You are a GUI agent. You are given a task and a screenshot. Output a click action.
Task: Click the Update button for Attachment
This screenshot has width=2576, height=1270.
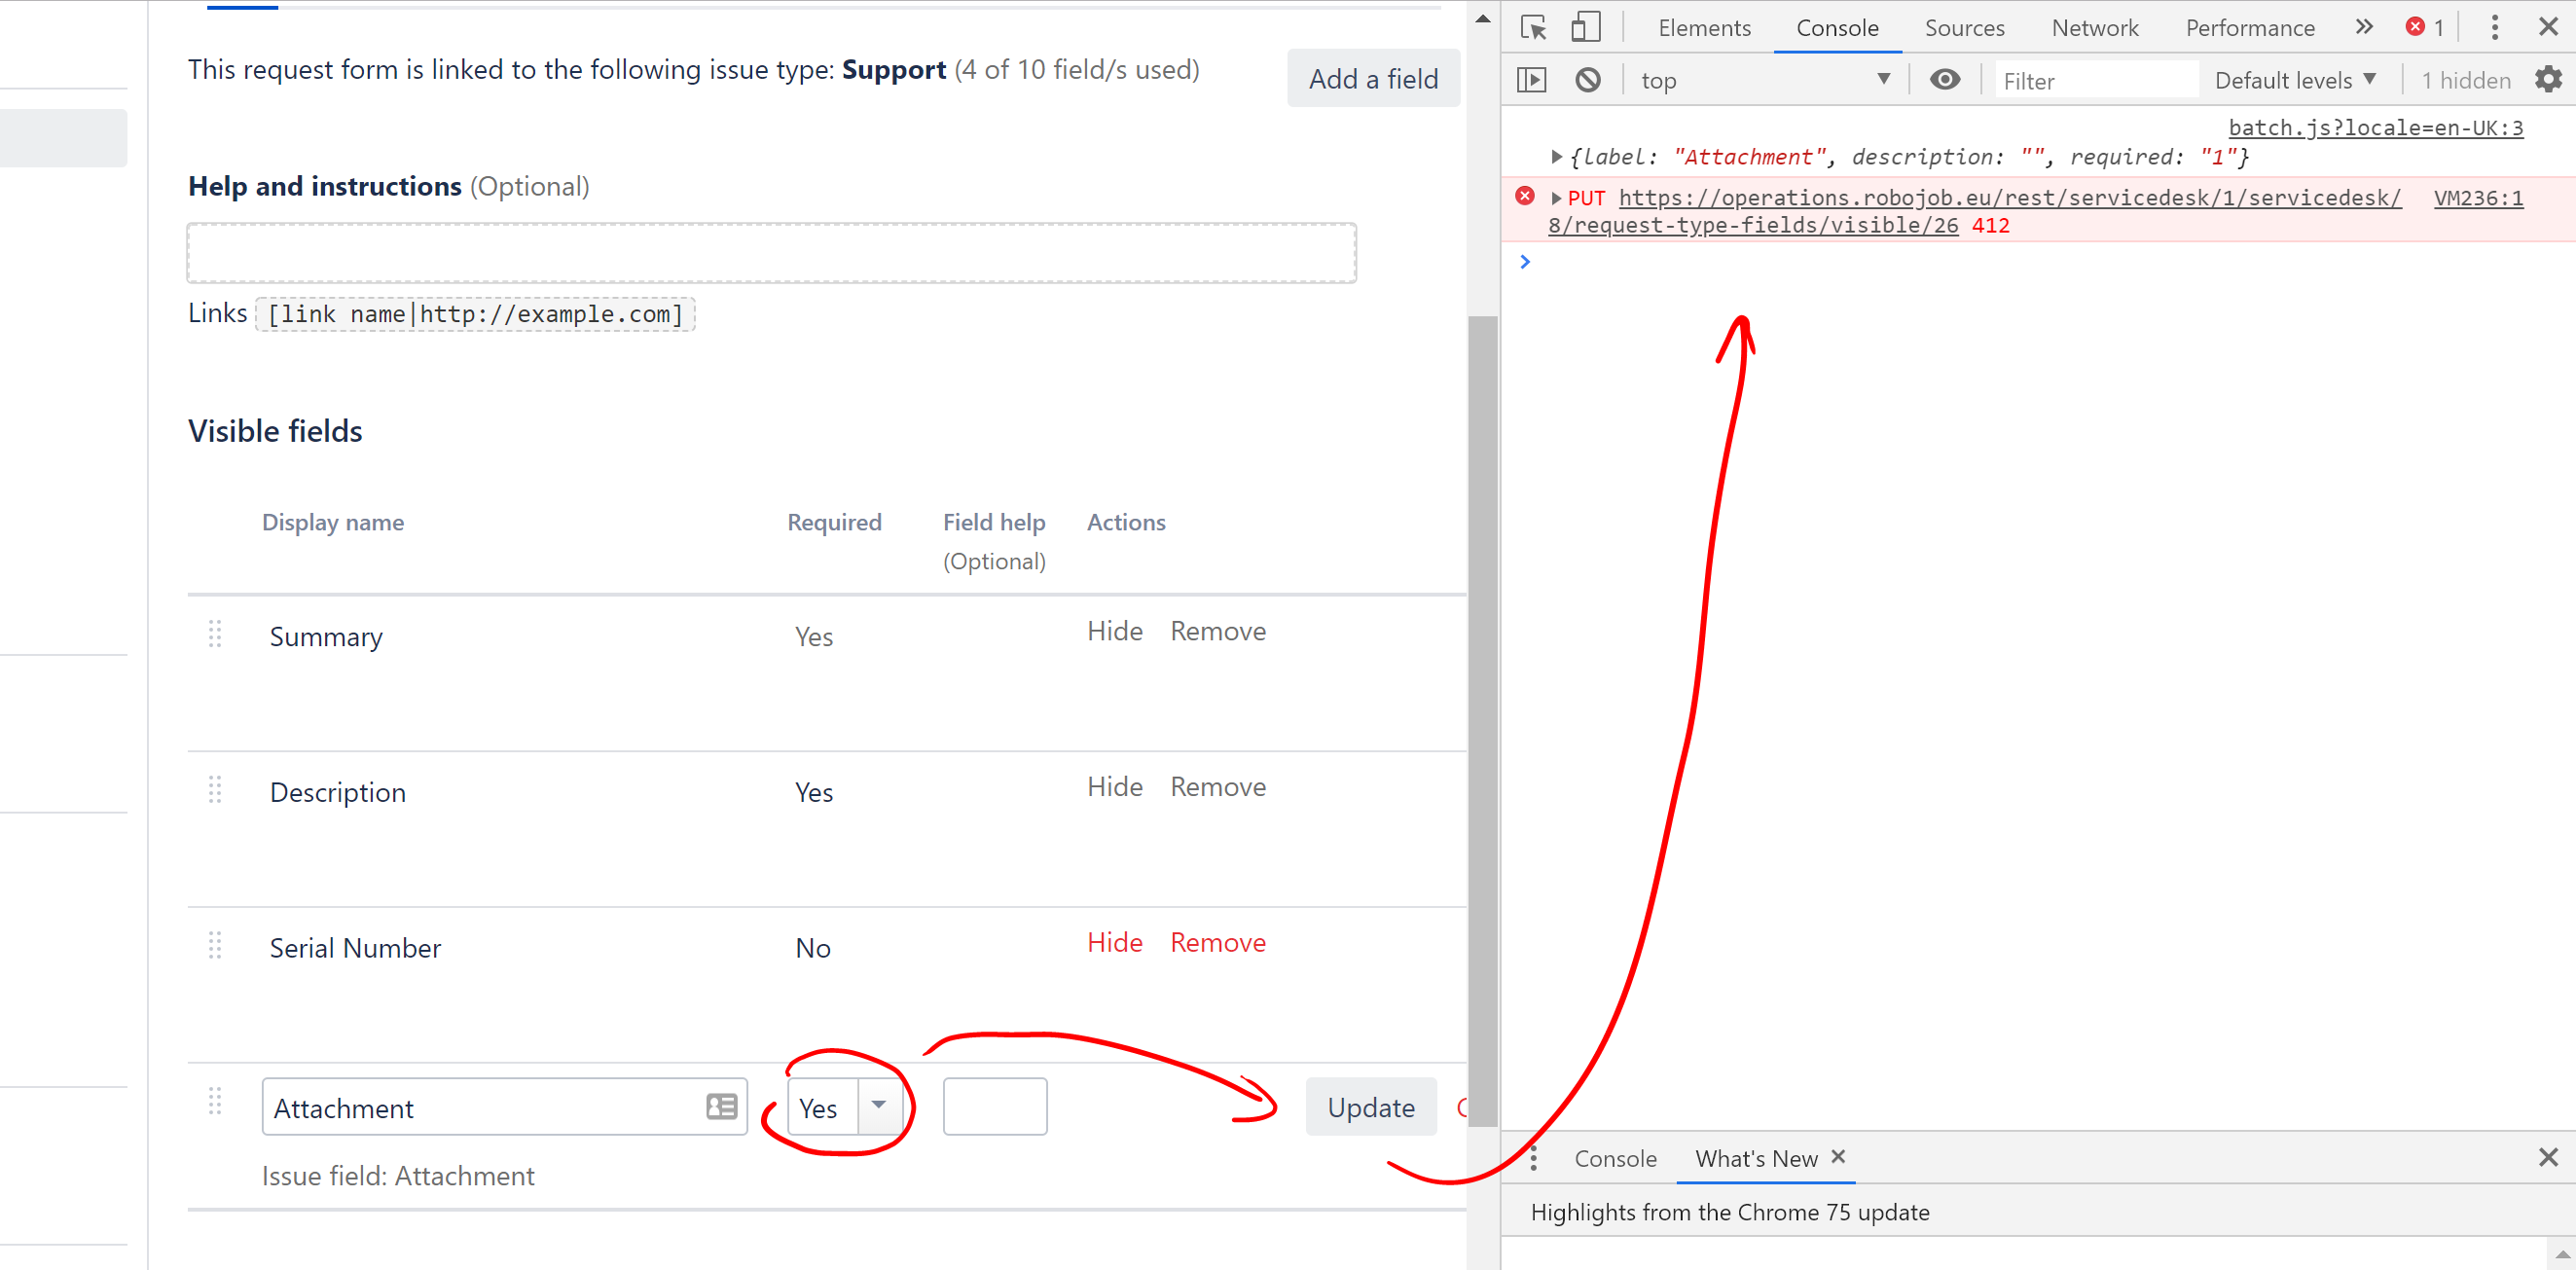point(1370,1107)
